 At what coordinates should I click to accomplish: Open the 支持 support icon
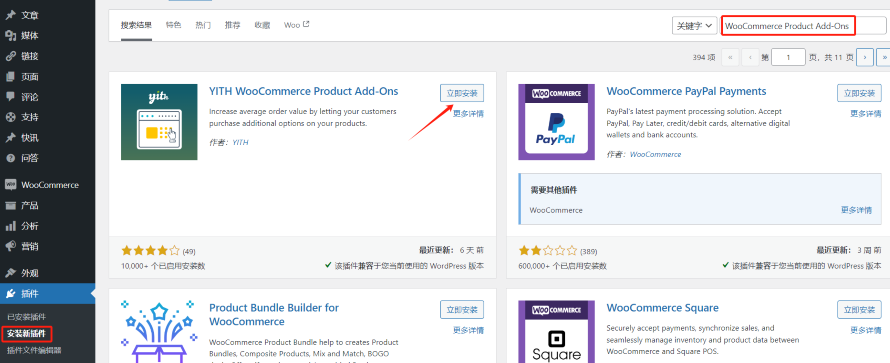coord(10,117)
